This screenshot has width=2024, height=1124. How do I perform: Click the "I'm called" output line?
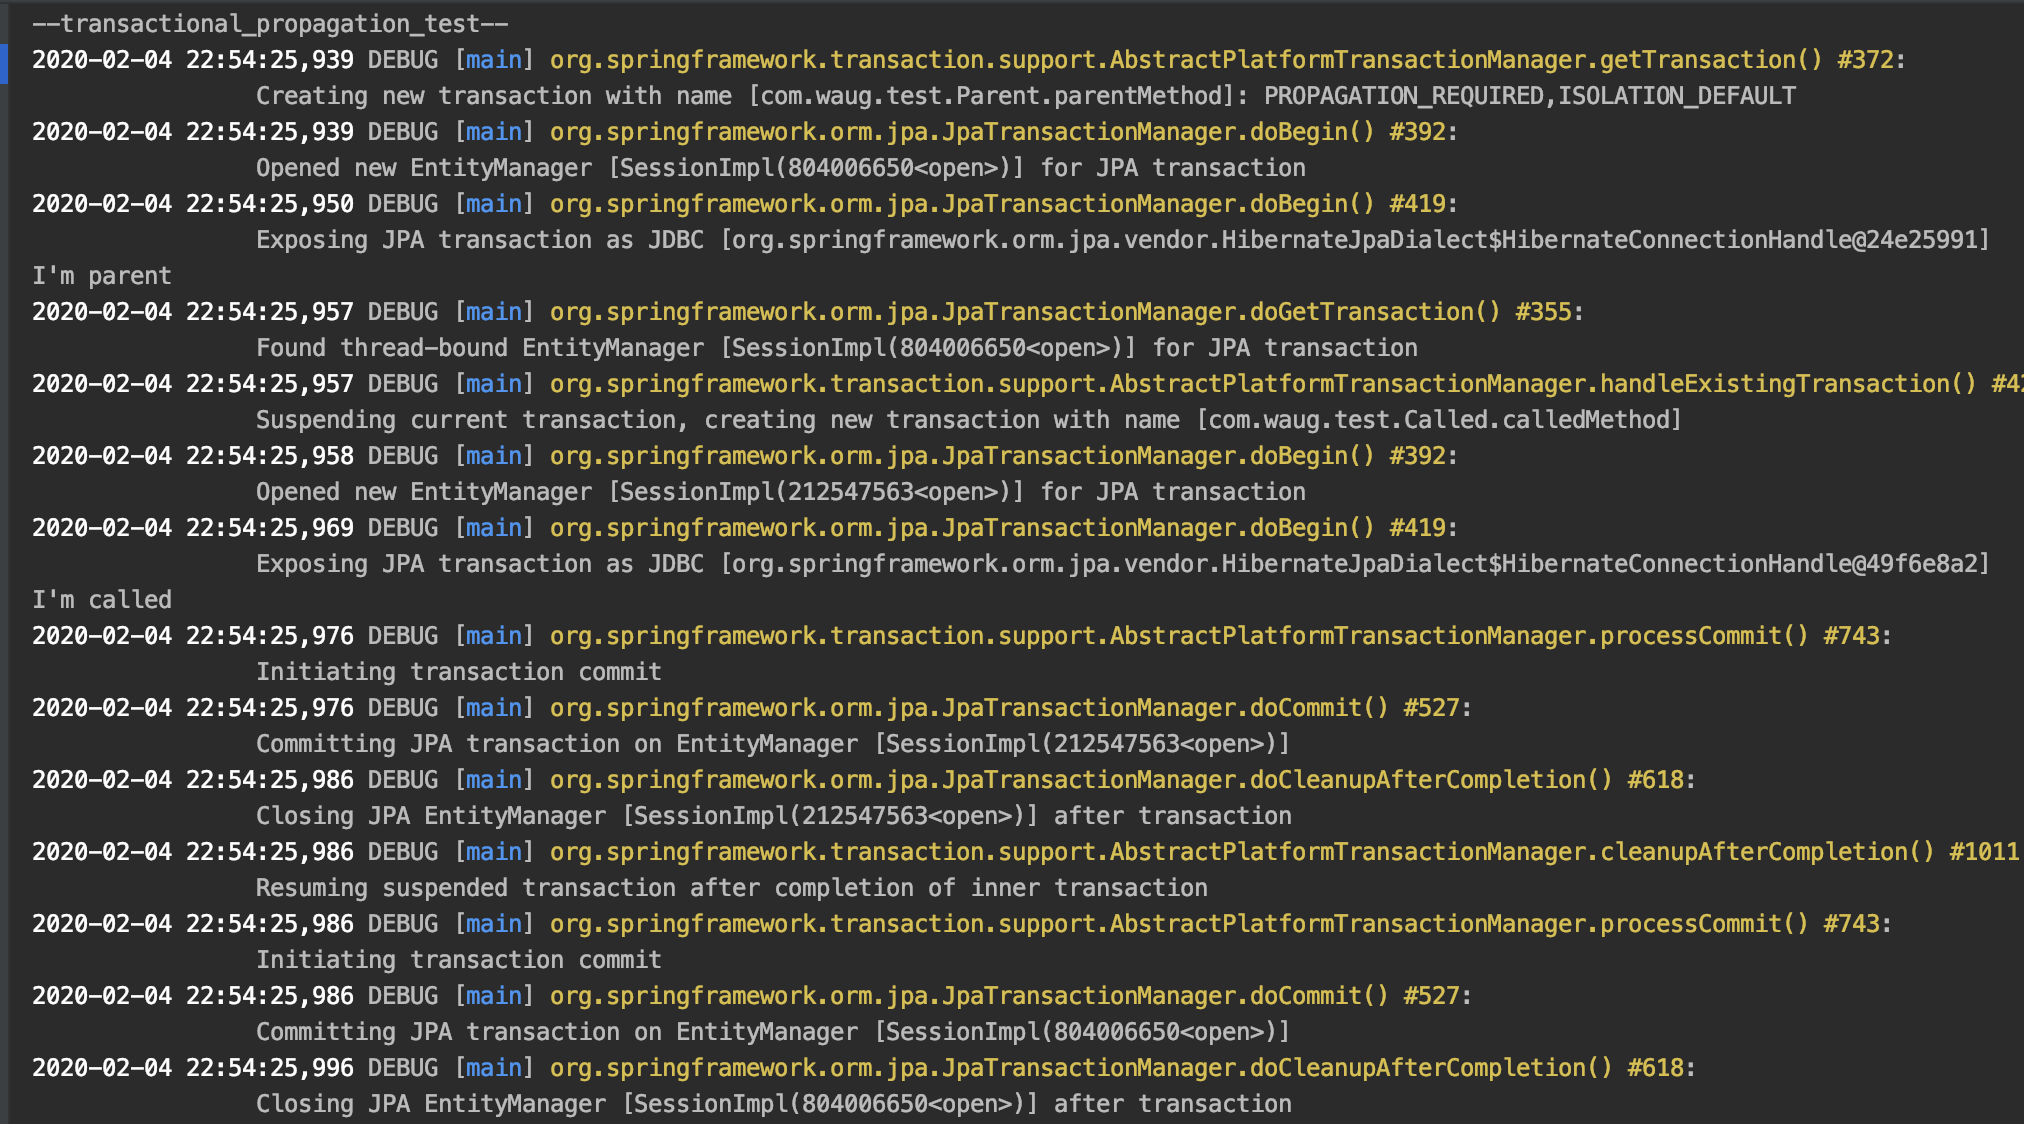click(102, 600)
